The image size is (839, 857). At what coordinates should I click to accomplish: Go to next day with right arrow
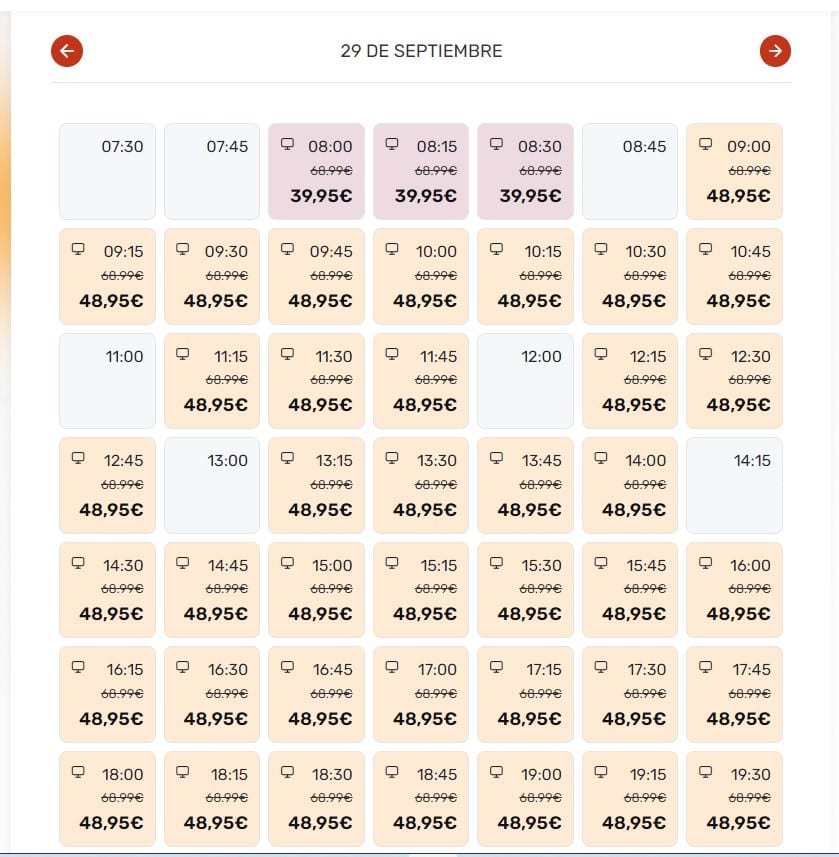(775, 51)
